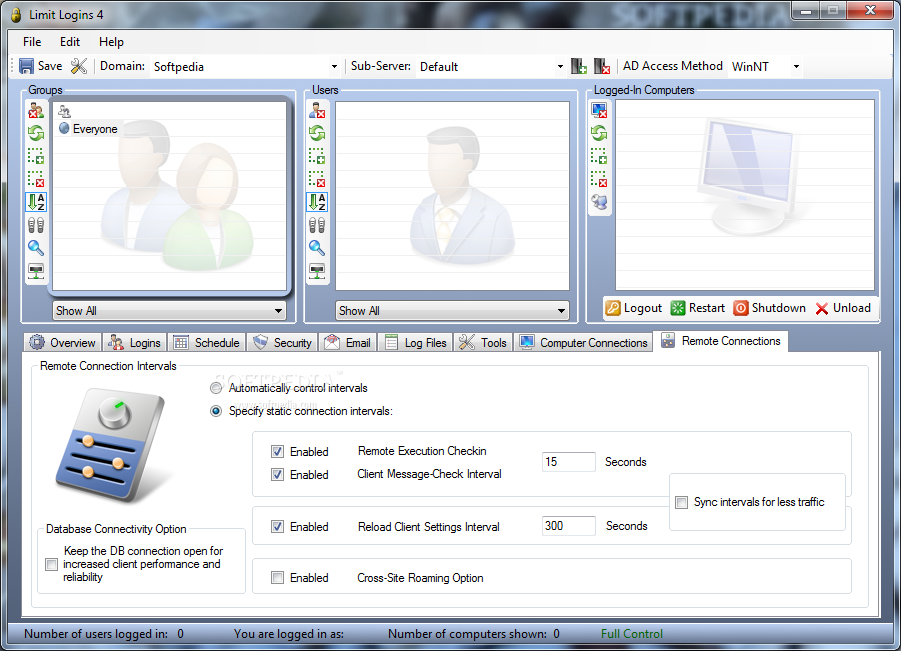Screen dimensions: 901x651
Task: Switch to the Overview tab
Action: pyautogui.click(x=63, y=342)
